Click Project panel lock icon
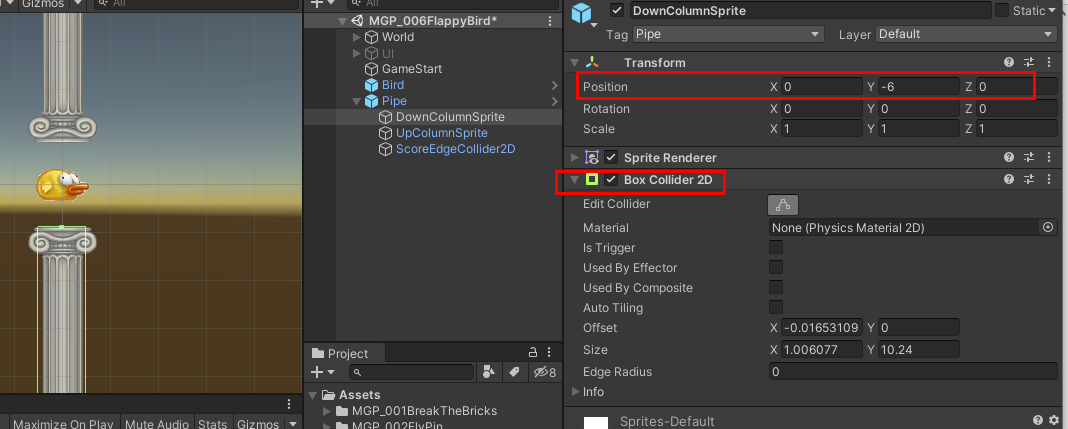The height and width of the screenshot is (429, 1068). pos(533,353)
